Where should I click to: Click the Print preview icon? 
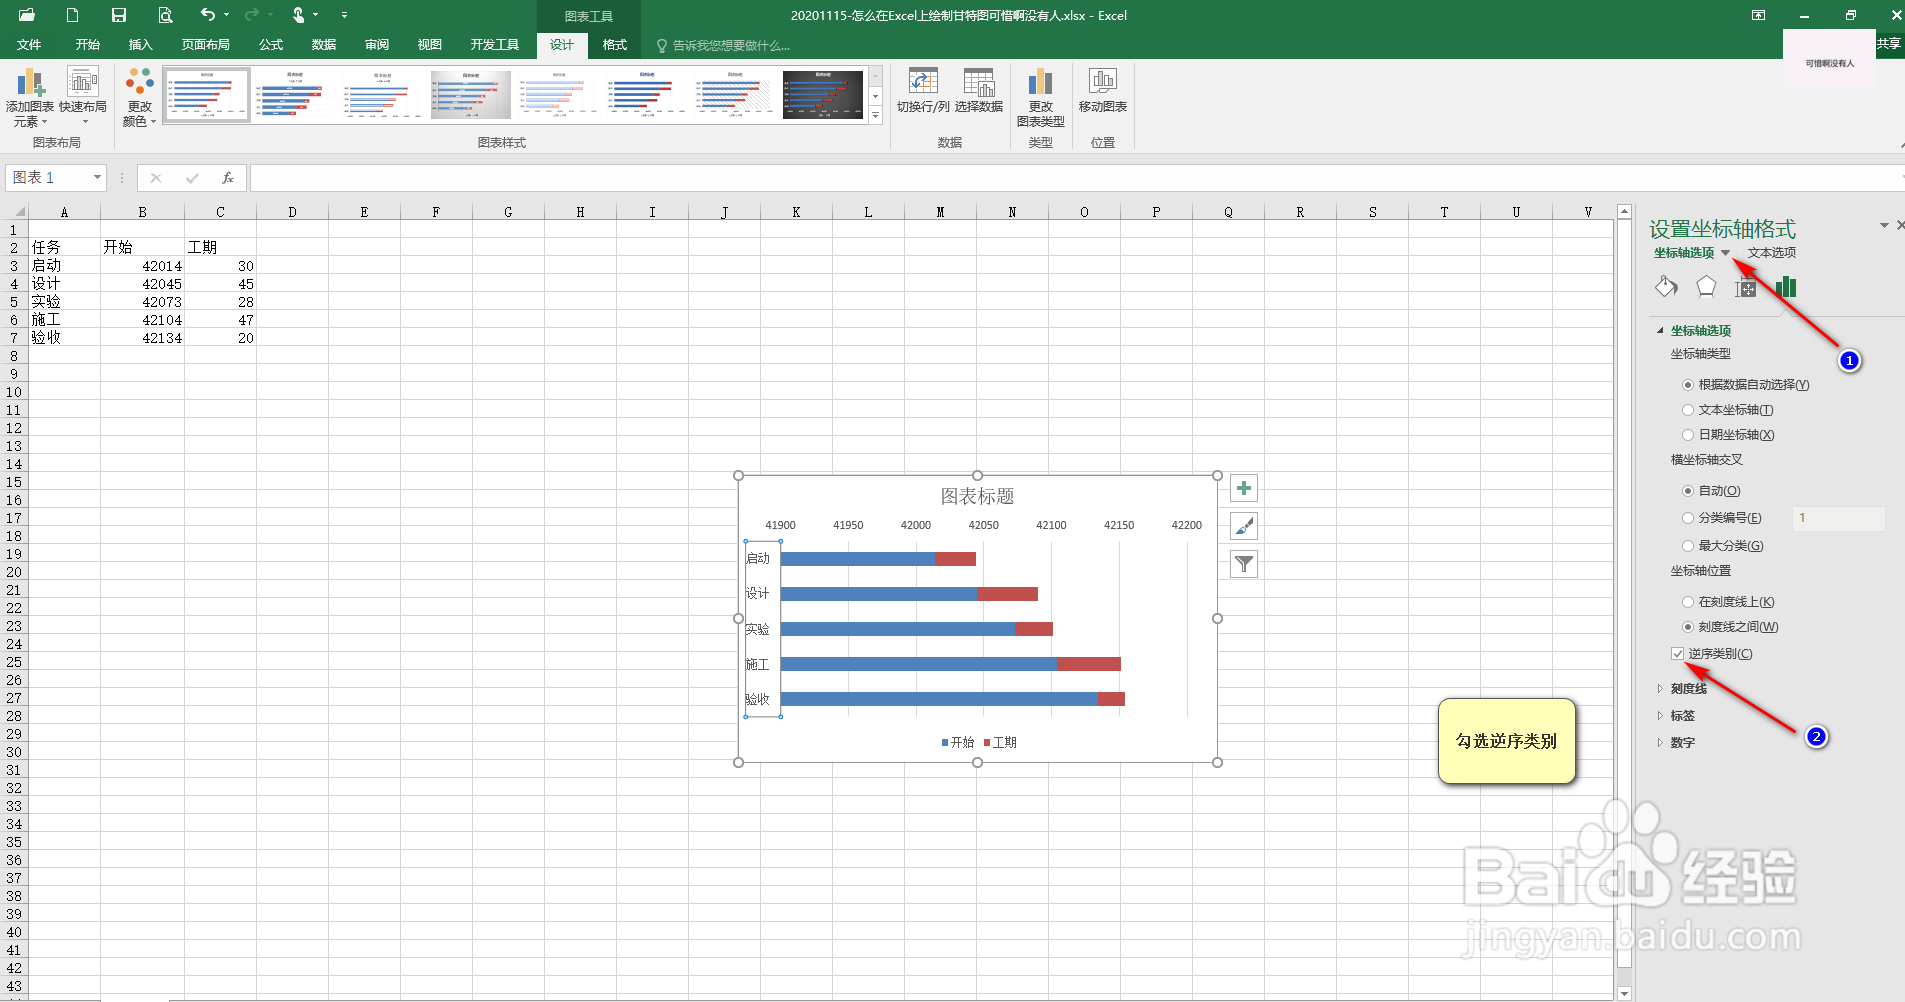pyautogui.click(x=165, y=15)
